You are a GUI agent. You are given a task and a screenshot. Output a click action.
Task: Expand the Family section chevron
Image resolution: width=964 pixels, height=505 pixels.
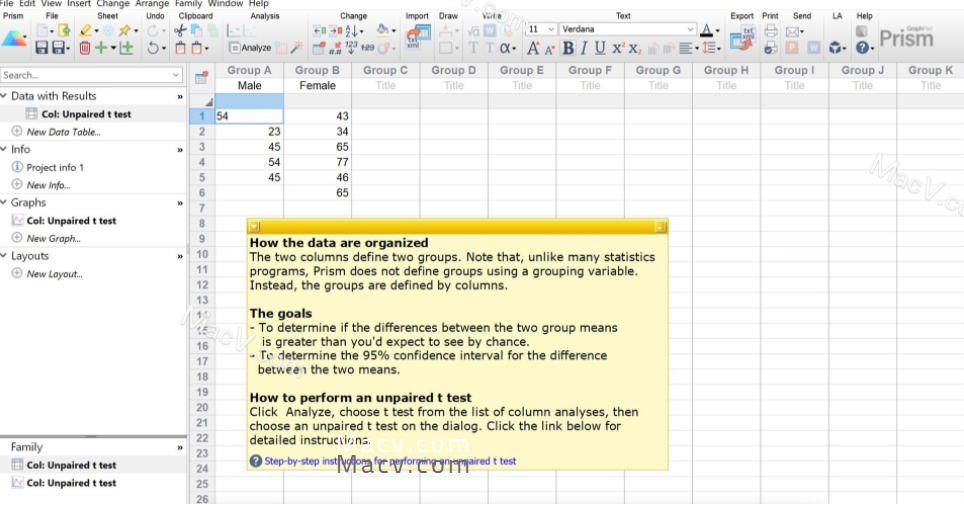180,447
